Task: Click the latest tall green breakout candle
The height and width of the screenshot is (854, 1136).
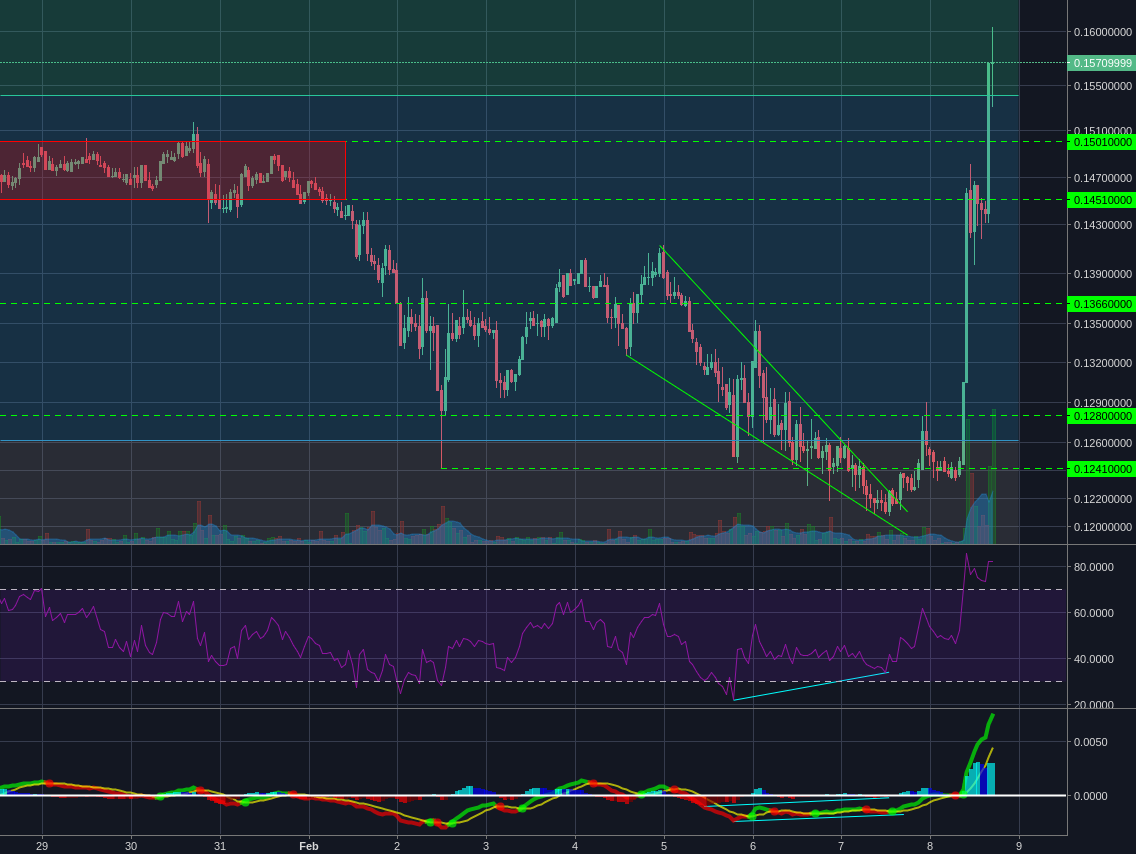Action: pyautogui.click(x=989, y=138)
